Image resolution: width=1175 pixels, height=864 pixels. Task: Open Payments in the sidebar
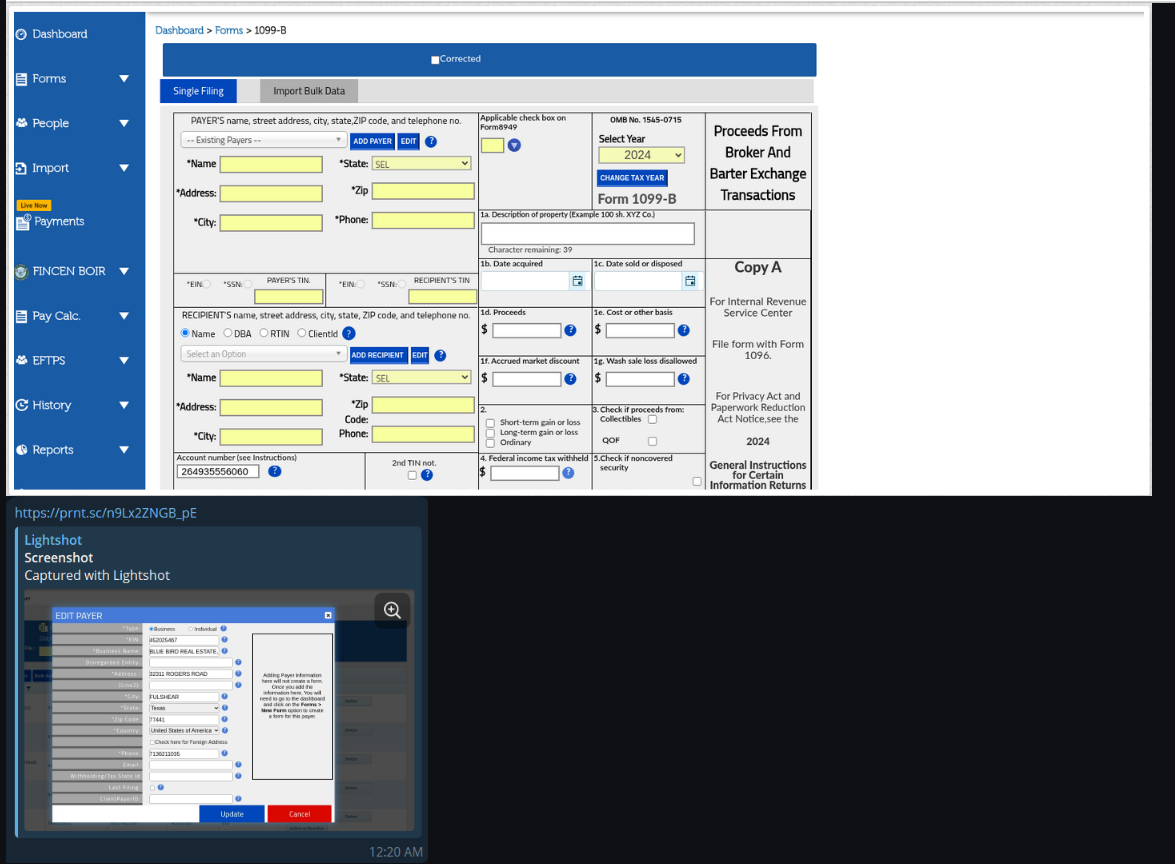click(x=58, y=221)
